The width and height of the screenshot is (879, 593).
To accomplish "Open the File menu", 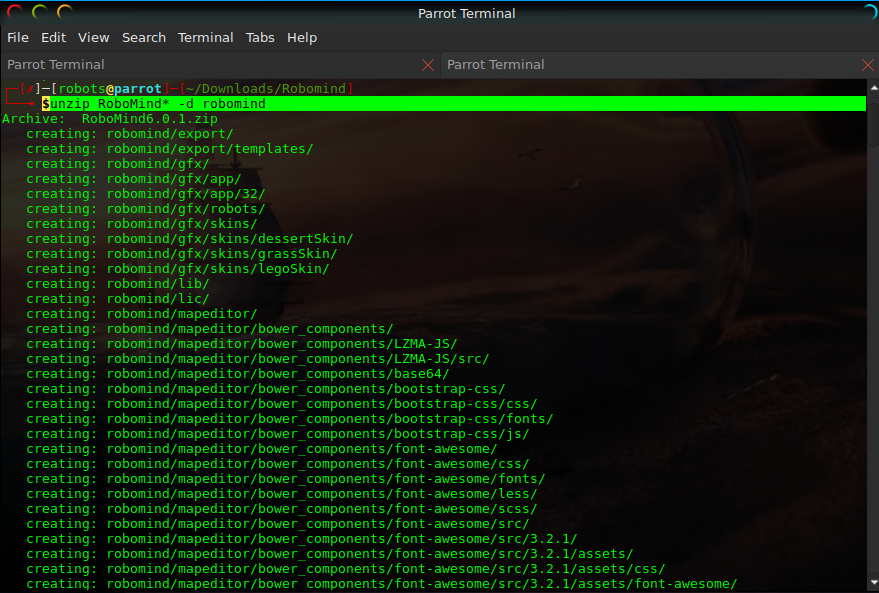I will [18, 38].
